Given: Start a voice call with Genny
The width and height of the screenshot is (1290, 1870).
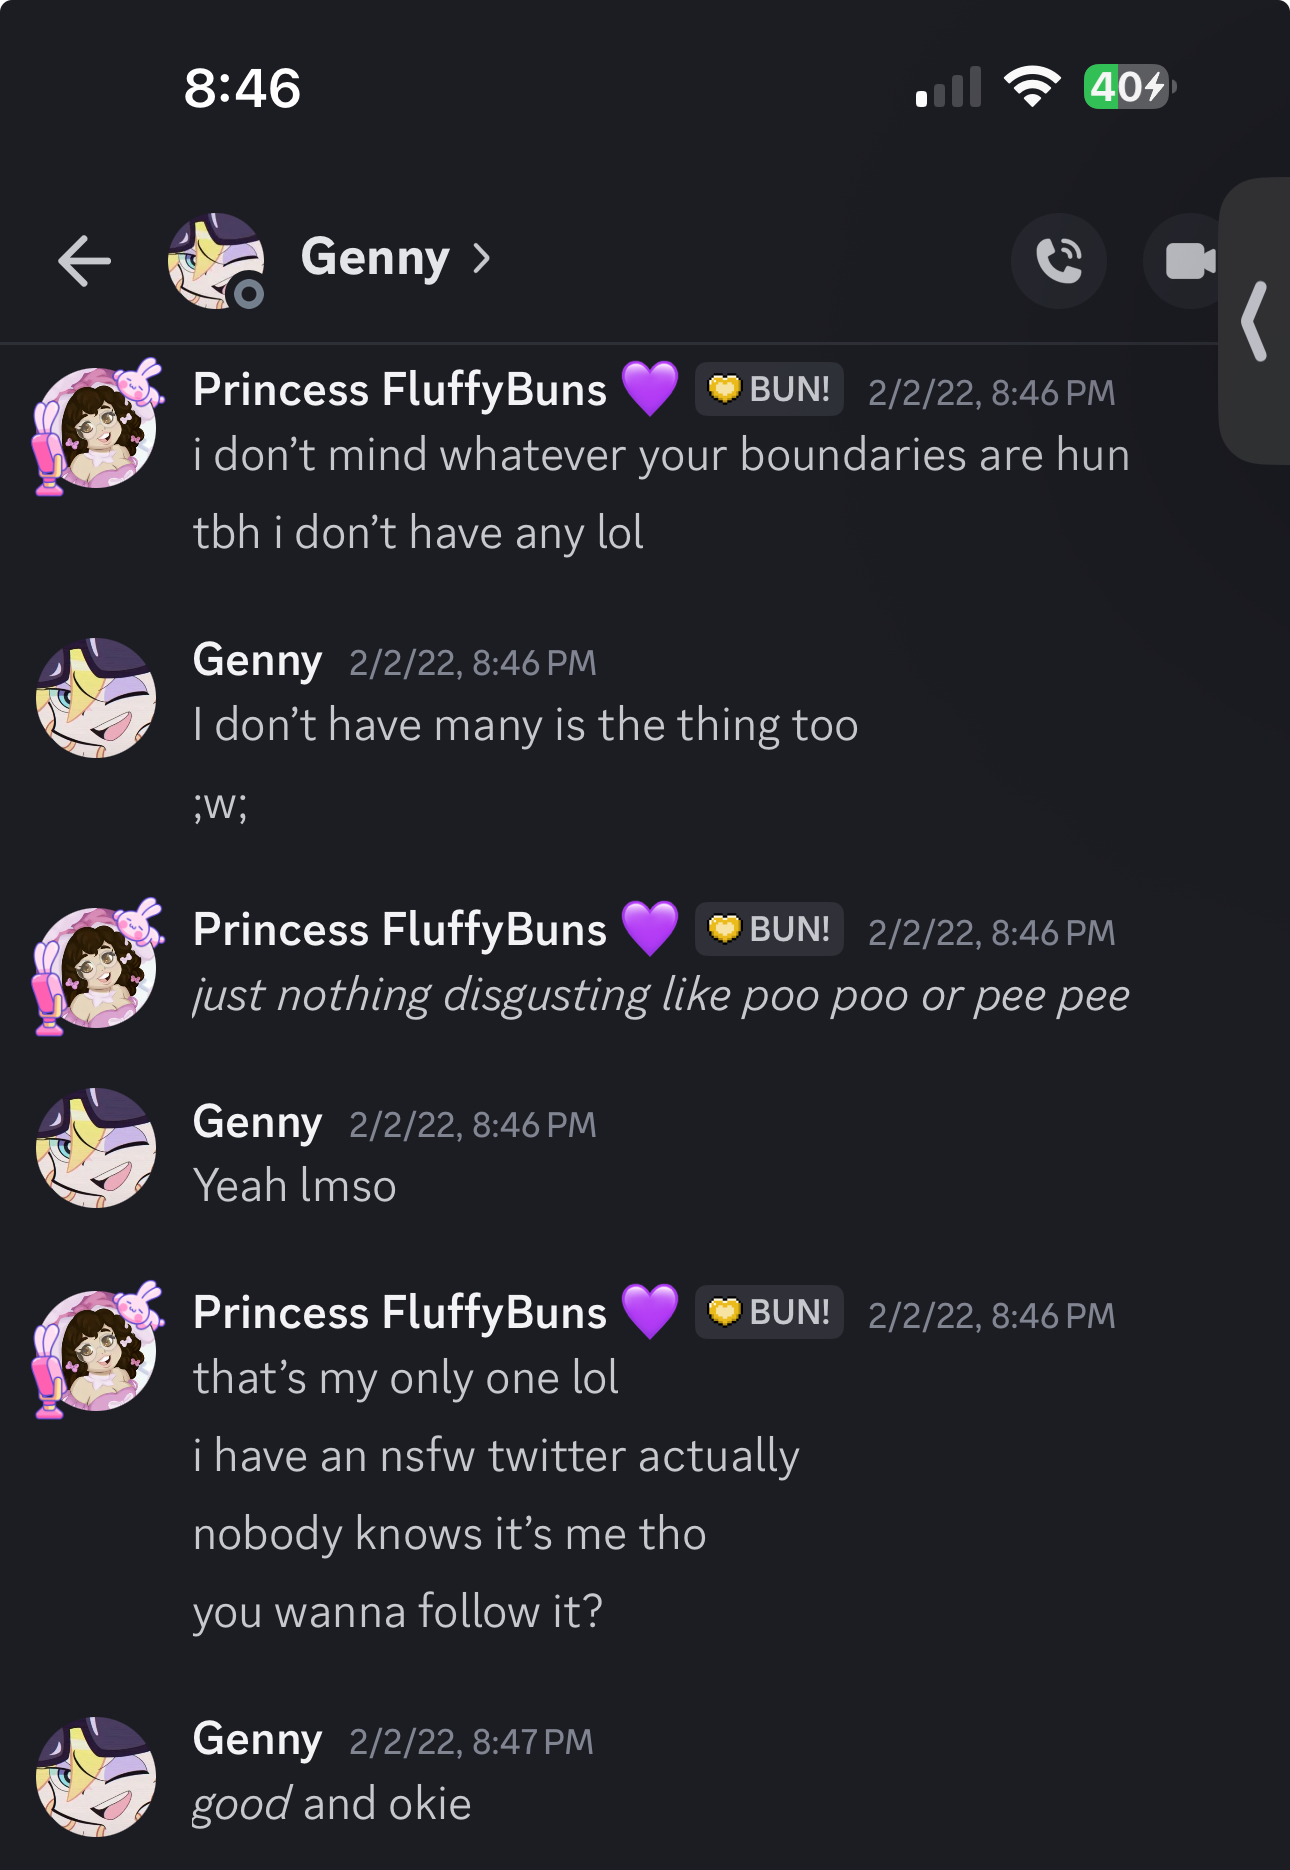Looking at the screenshot, I should 1059,261.
